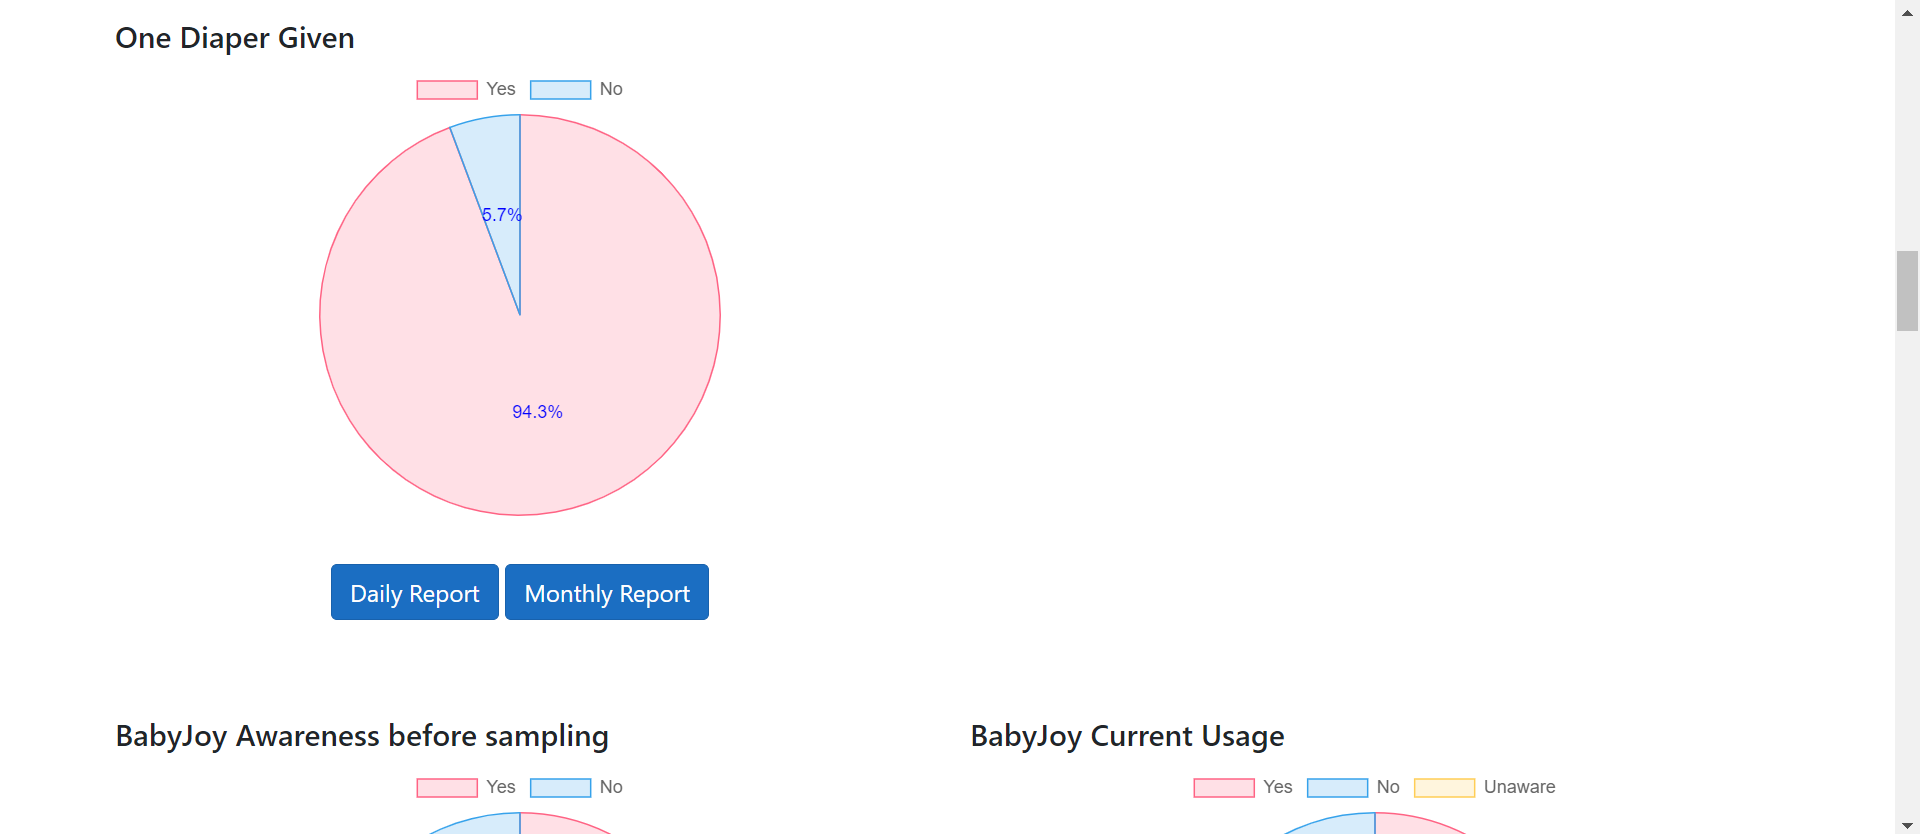Click the One Diaper Given heading
1920x834 pixels.
[x=235, y=38]
